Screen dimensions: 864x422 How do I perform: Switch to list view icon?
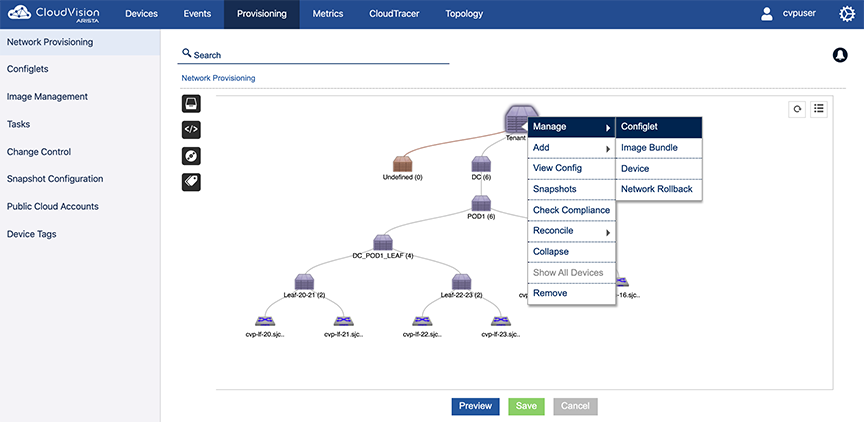819,109
